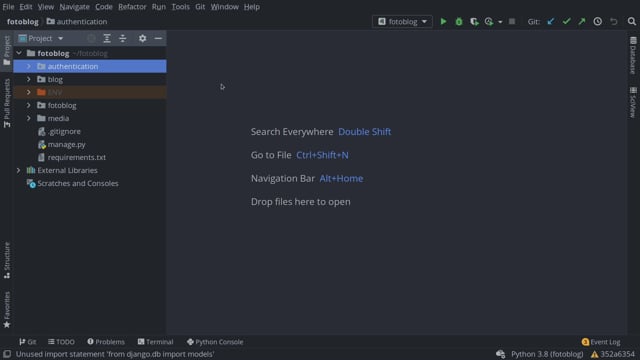This screenshot has width=640, height=360.
Task: Hide the Project tool window
Action: pos(158,38)
